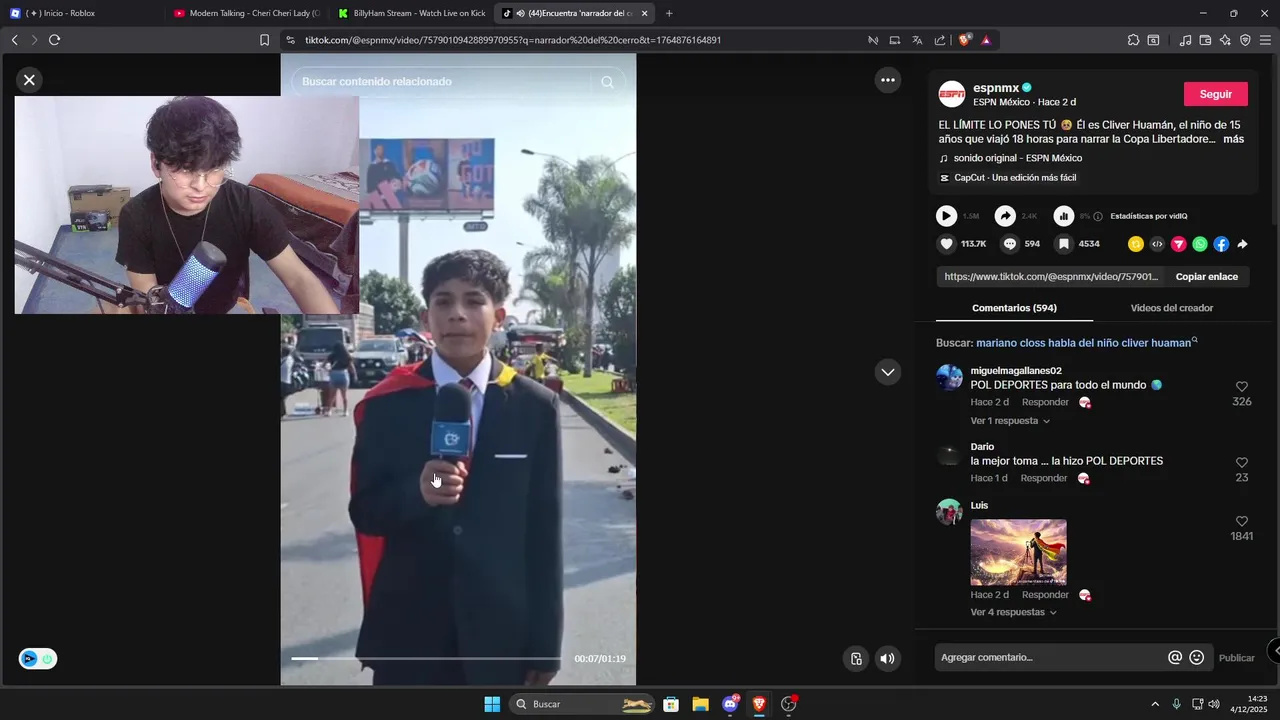Click the info icon next to 8%

1098,216
